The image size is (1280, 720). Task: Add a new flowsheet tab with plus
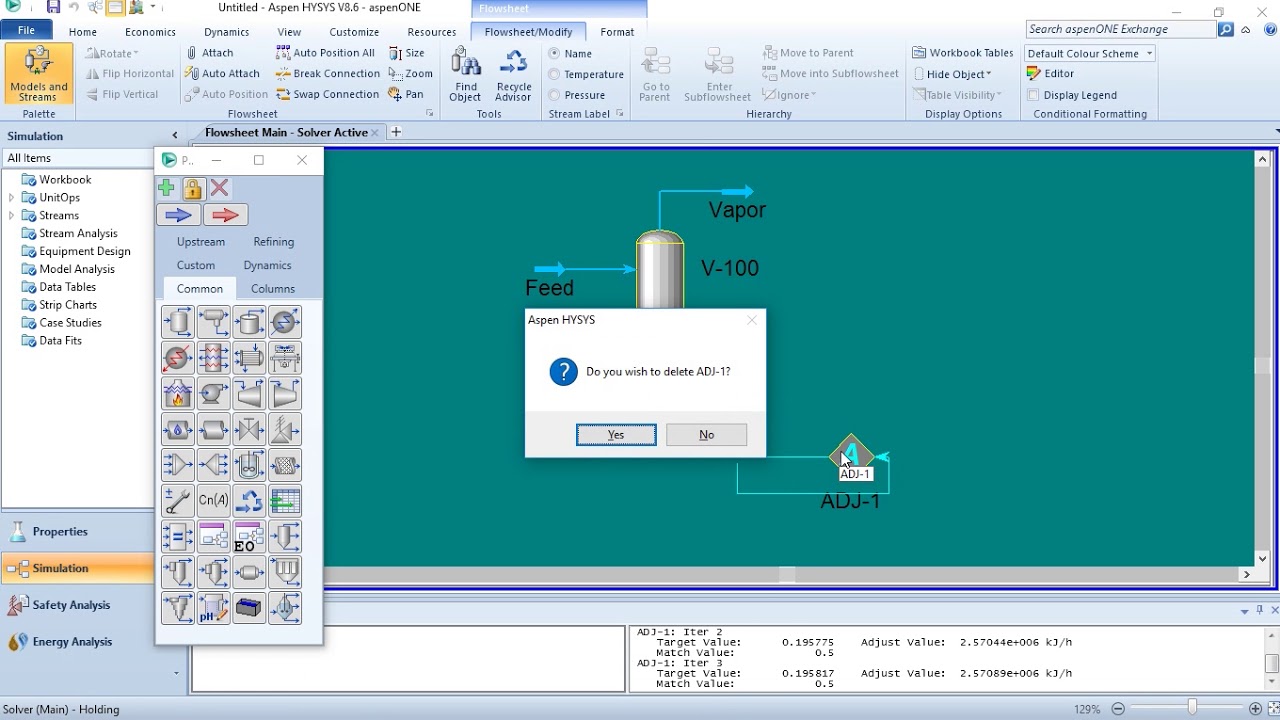pyautogui.click(x=396, y=132)
